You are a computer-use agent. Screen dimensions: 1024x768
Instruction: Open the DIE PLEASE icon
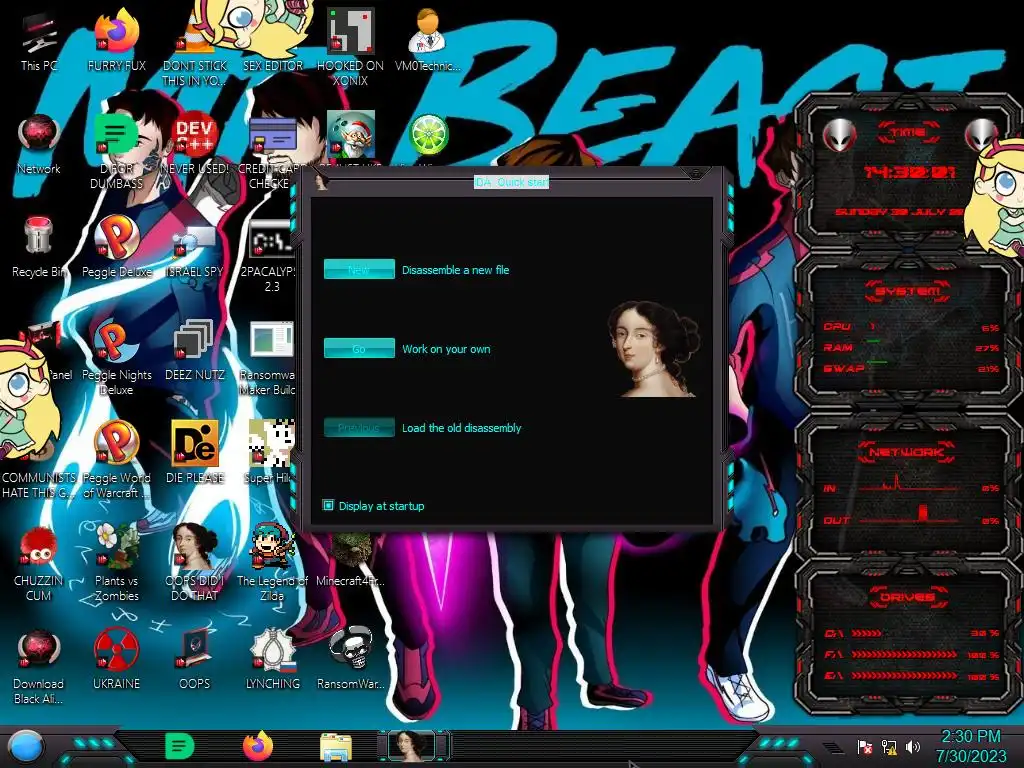point(195,453)
